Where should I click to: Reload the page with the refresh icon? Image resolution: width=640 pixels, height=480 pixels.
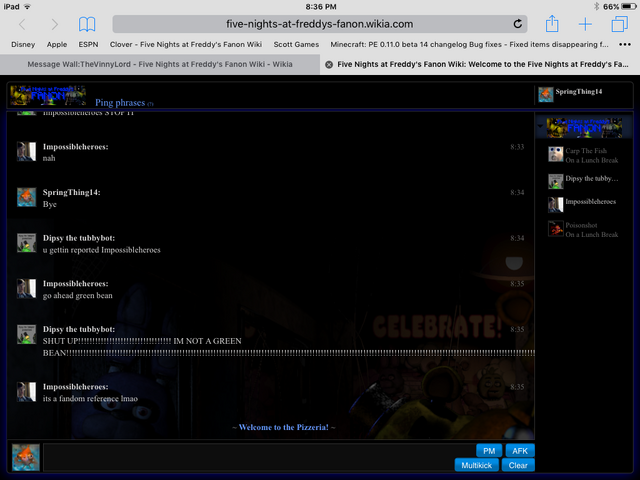click(x=518, y=24)
